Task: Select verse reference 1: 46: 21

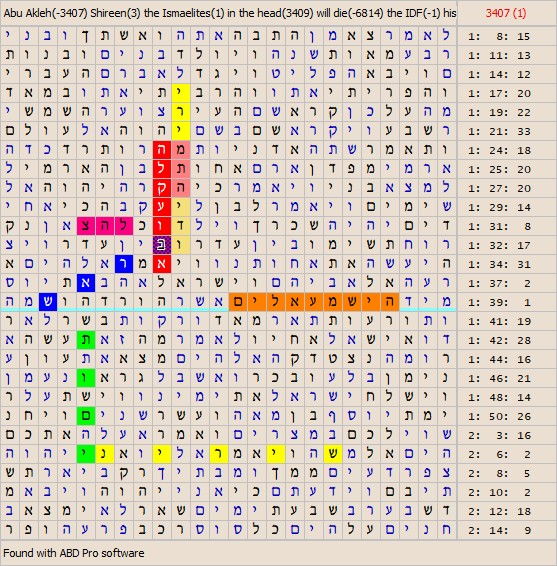Action: [499, 378]
